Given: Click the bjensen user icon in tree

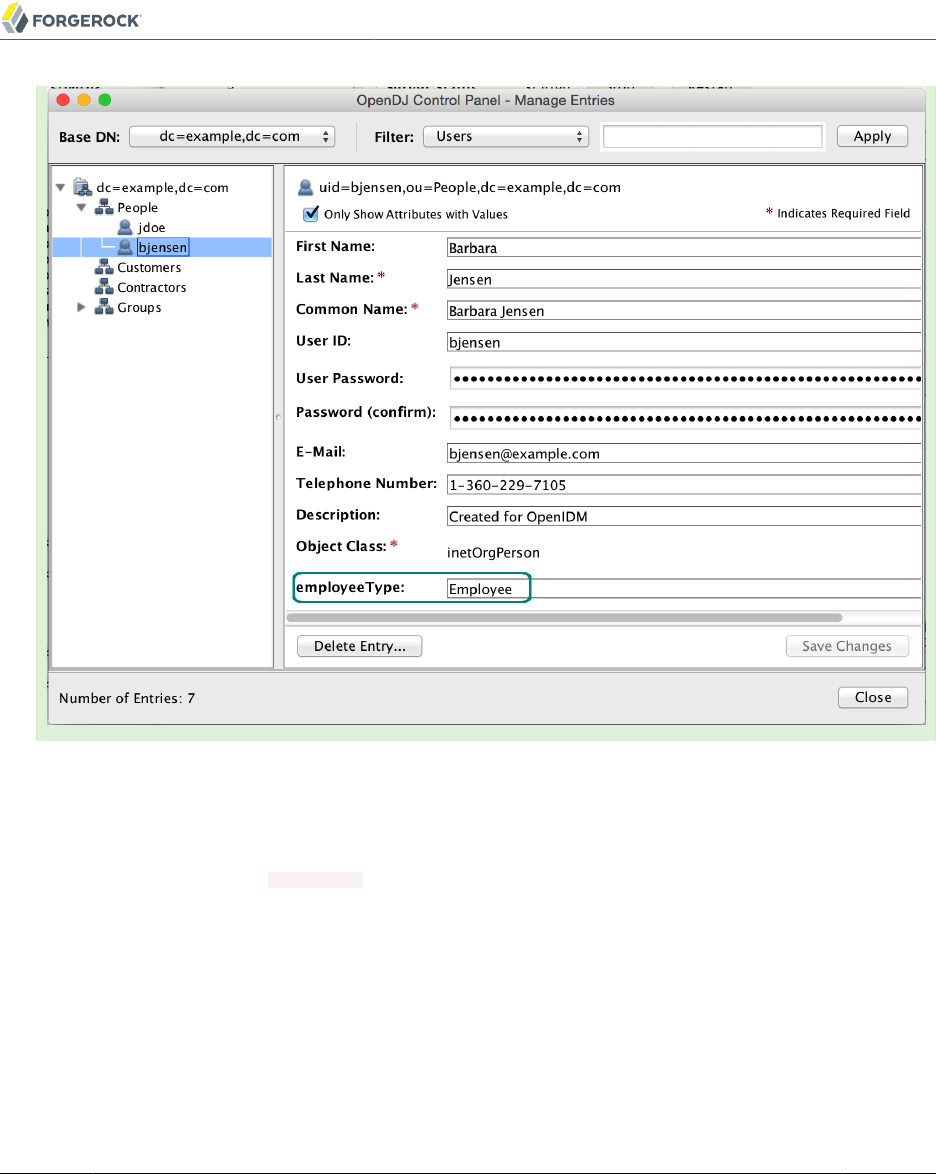Looking at the screenshot, I should (x=125, y=247).
